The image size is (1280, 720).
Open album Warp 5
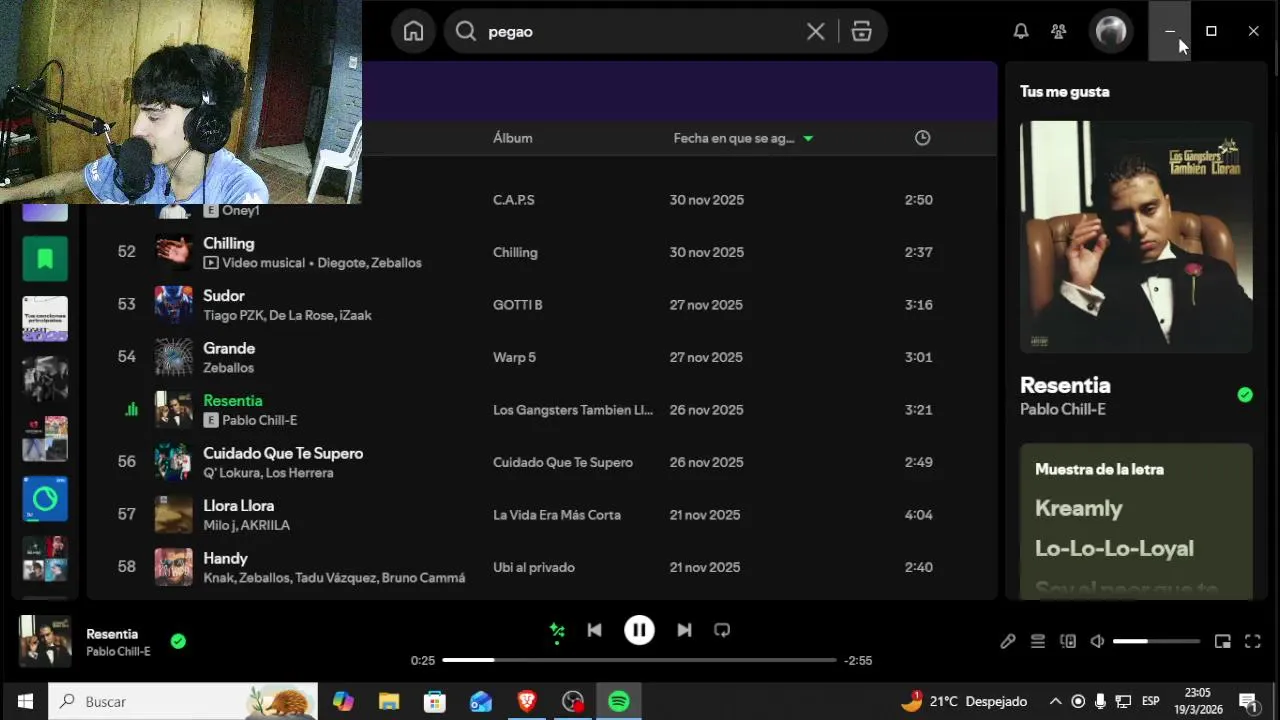(514, 357)
